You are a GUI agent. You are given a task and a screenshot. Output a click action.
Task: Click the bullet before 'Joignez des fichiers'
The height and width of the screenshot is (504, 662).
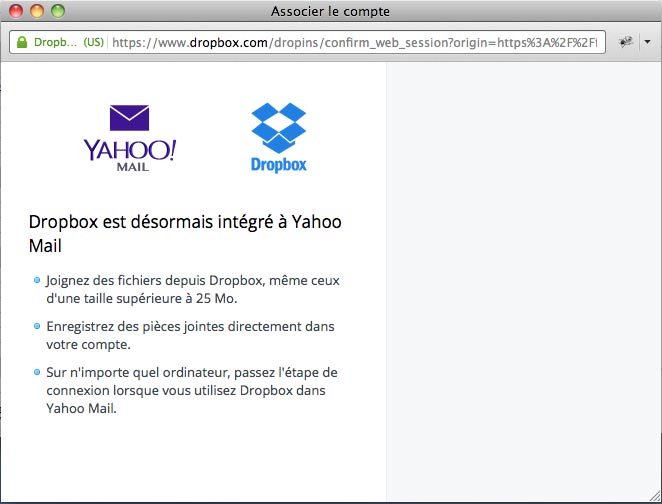pyautogui.click(x=37, y=282)
